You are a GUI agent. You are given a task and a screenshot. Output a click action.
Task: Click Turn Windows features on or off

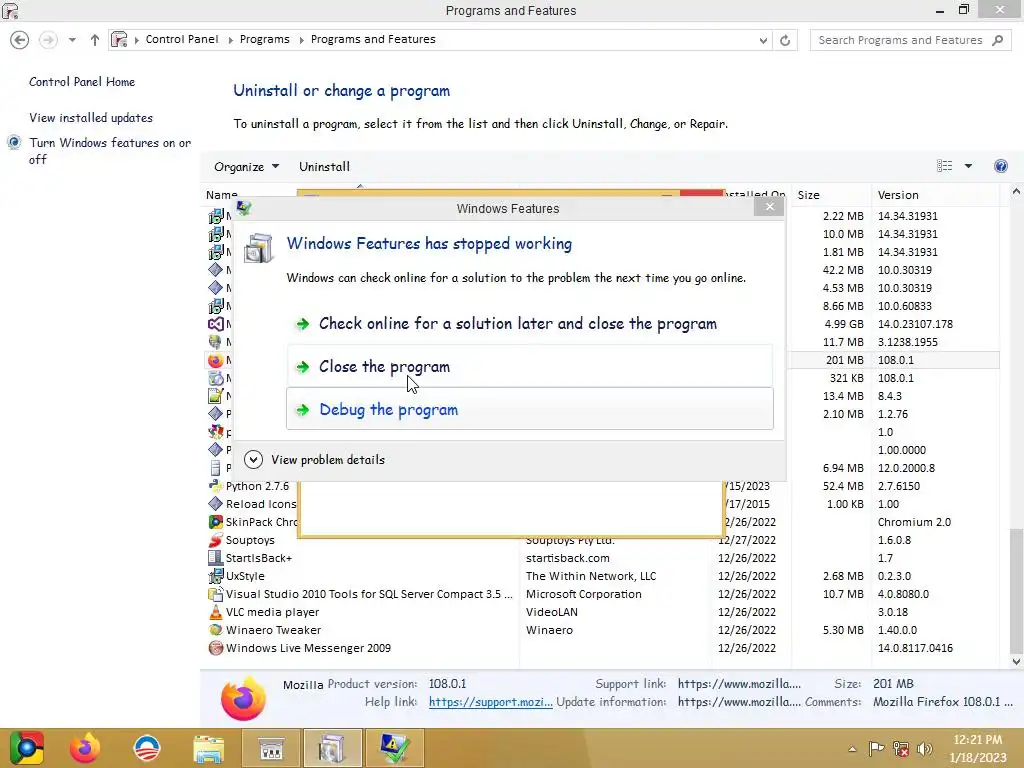click(110, 151)
